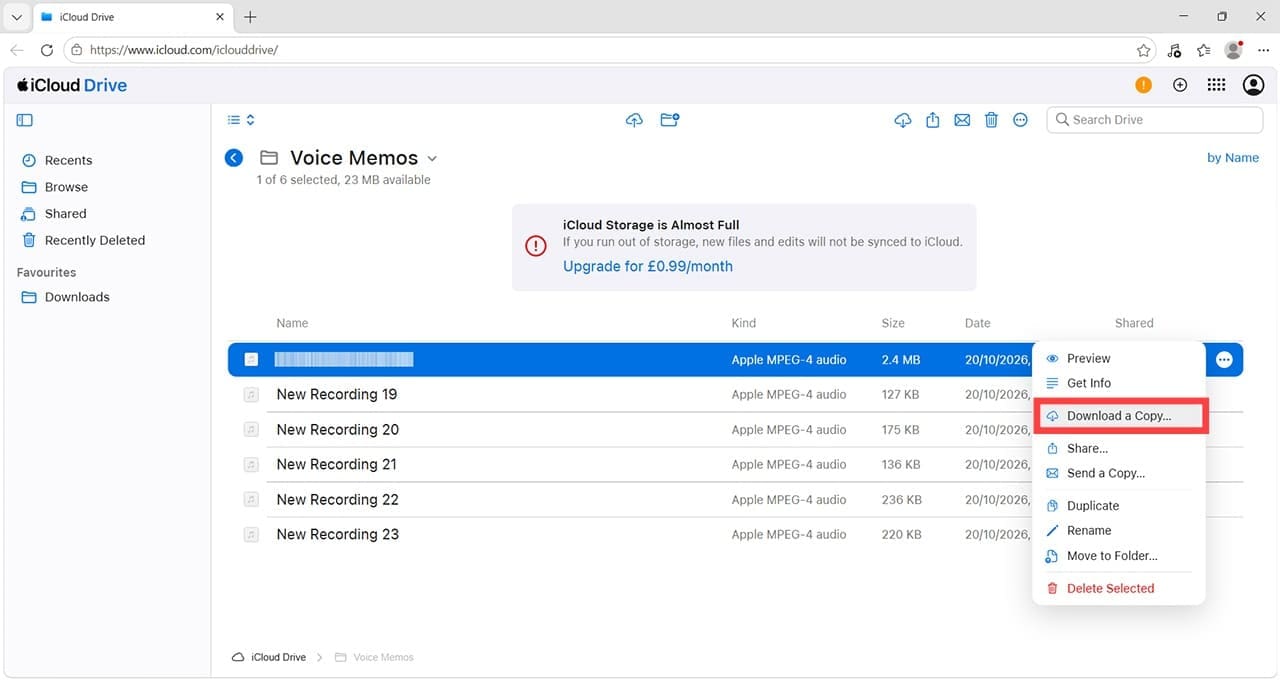Open Downloads under Favourites
The width and height of the screenshot is (1280, 680).
77,297
